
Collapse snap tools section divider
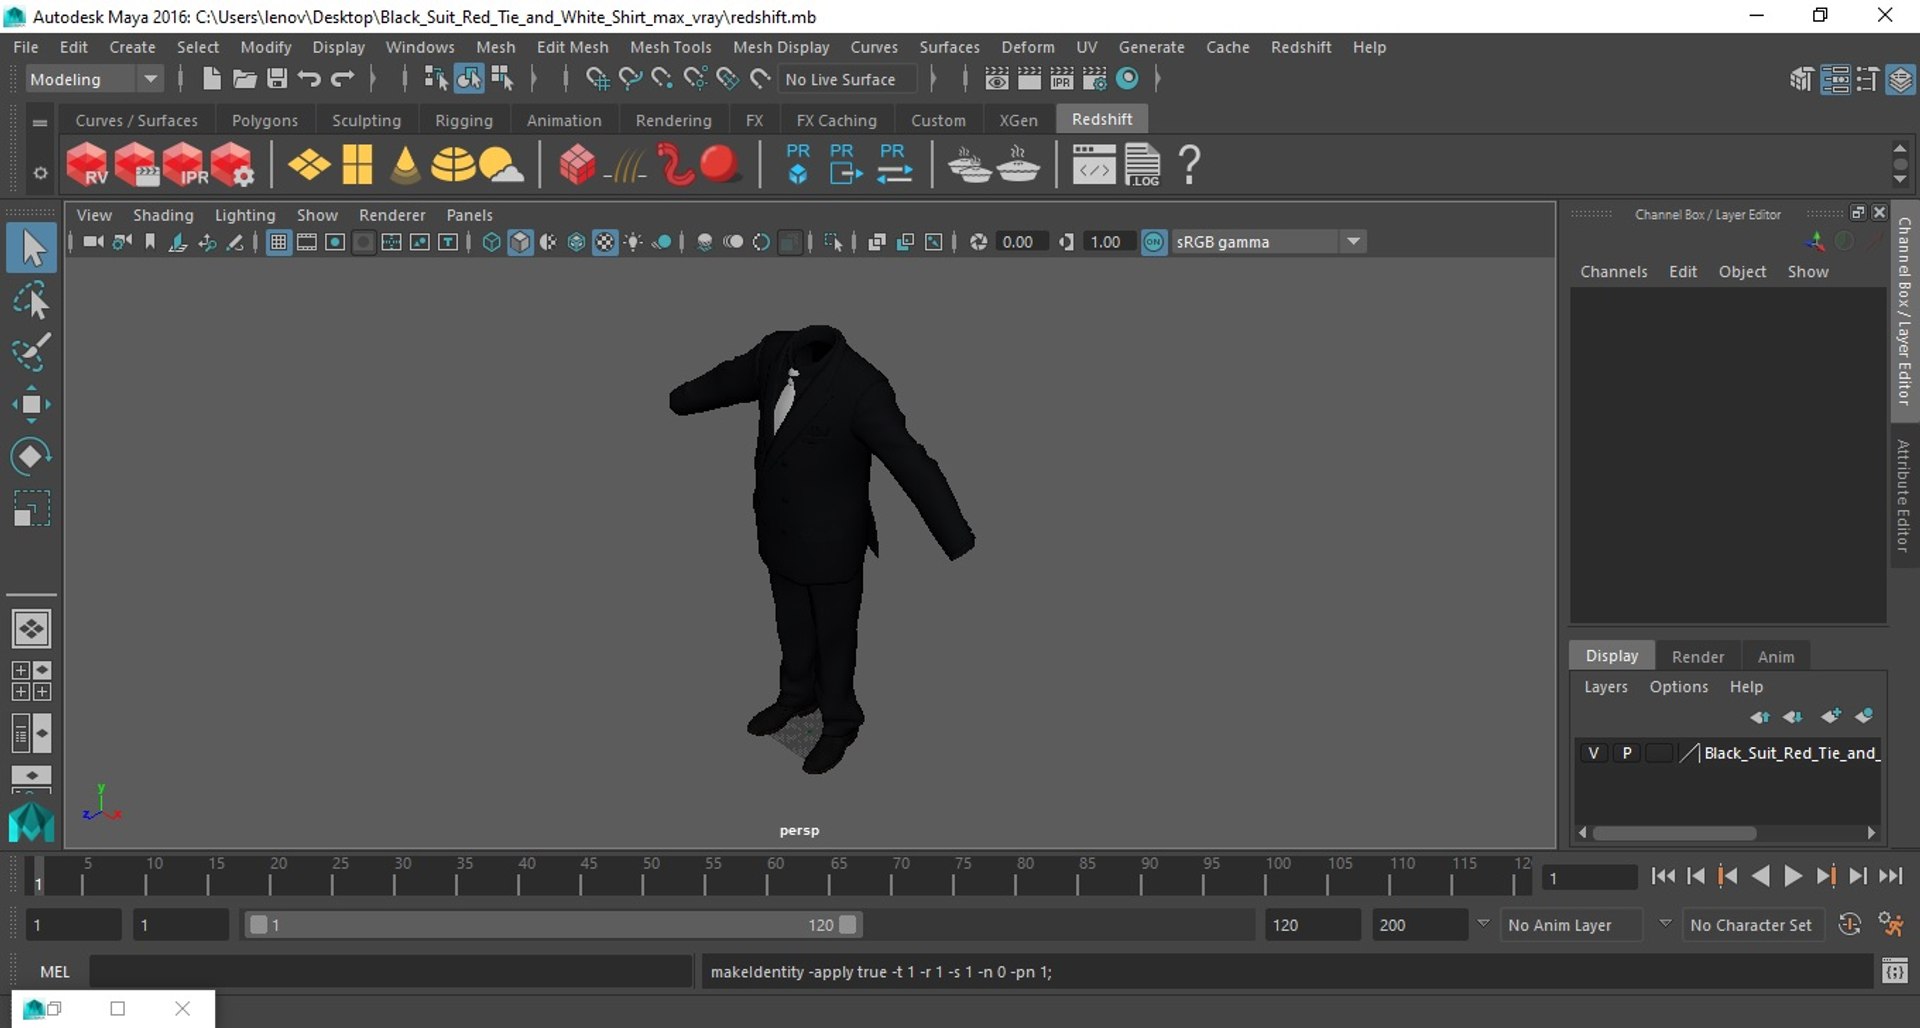(x=565, y=79)
